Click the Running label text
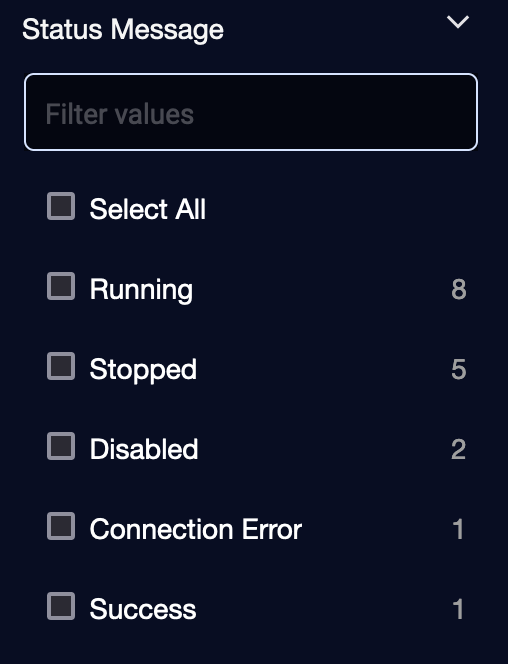Image resolution: width=508 pixels, height=664 pixels. click(x=141, y=290)
